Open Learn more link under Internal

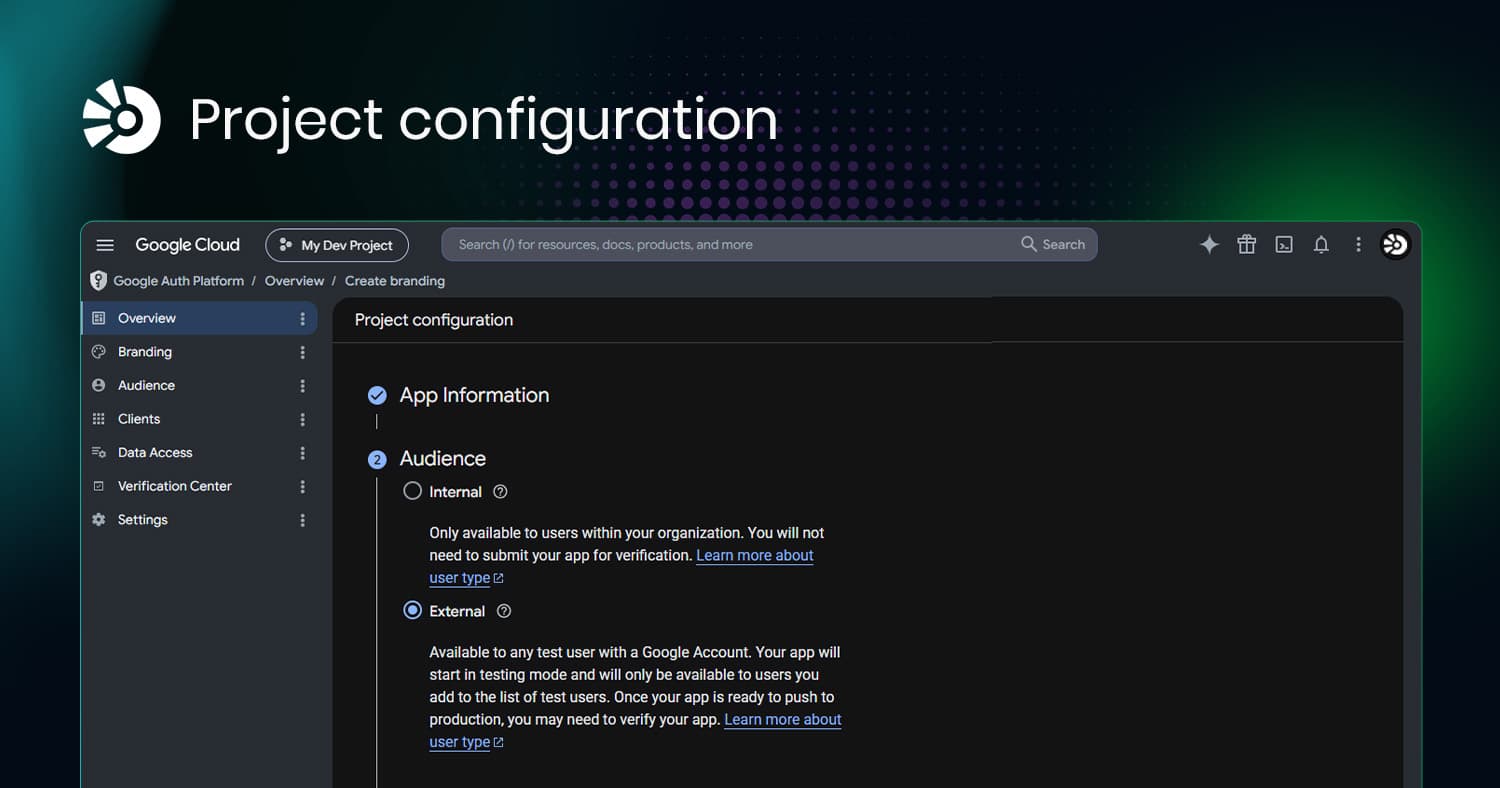pyautogui.click(x=755, y=556)
